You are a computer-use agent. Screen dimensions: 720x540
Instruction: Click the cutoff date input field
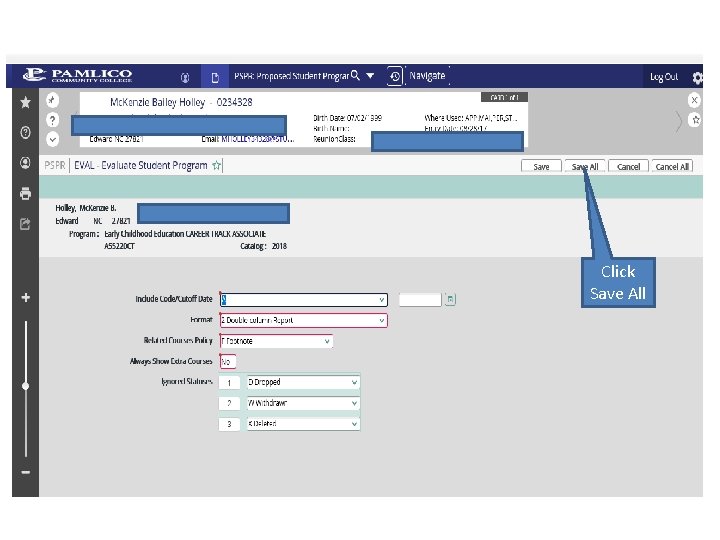tap(420, 299)
